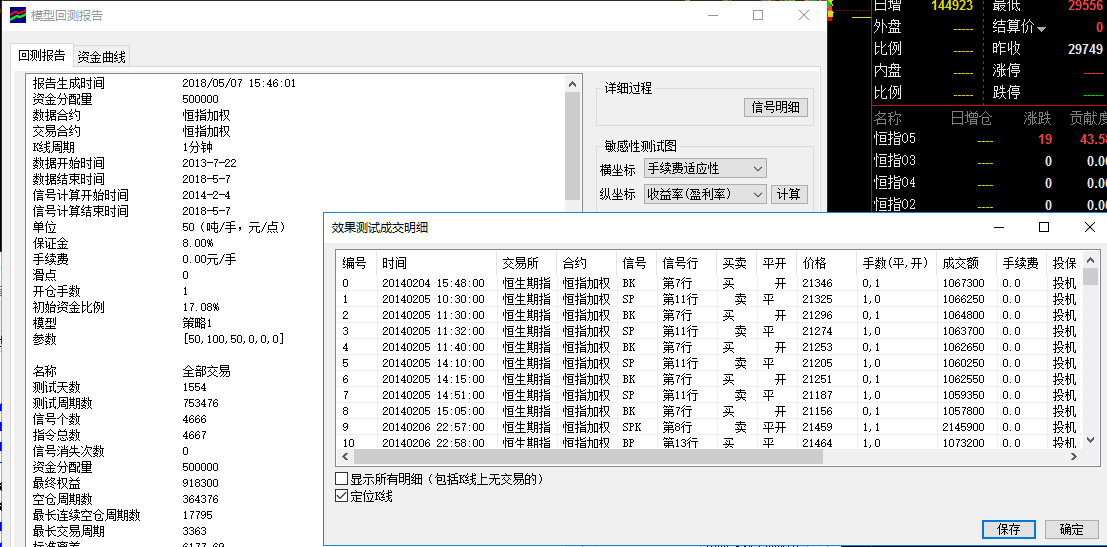Close the 效果测试成交明细 dialog
Viewport: 1107px width, 547px height.
click(1089, 228)
